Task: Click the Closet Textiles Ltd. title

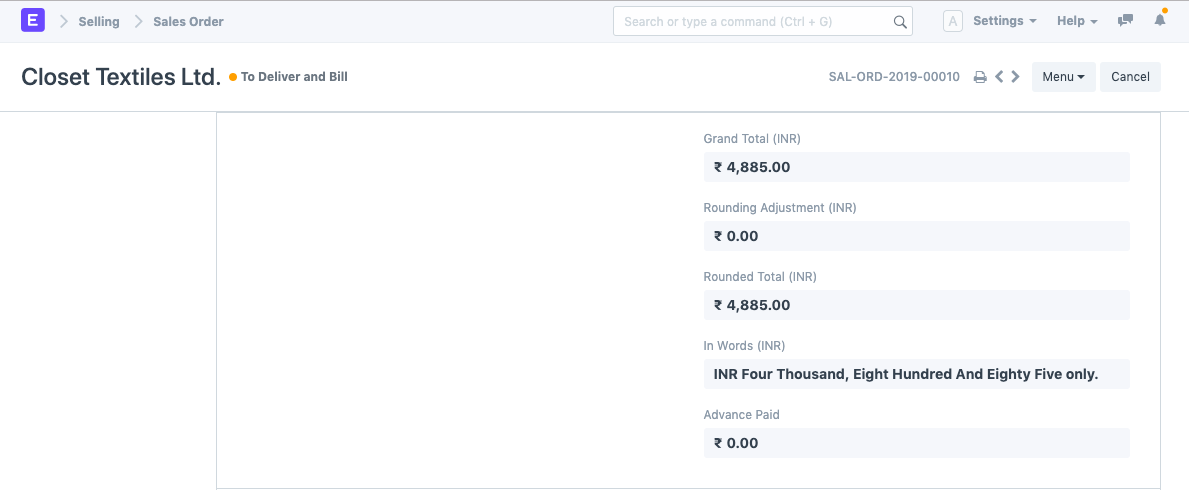Action: [x=121, y=77]
